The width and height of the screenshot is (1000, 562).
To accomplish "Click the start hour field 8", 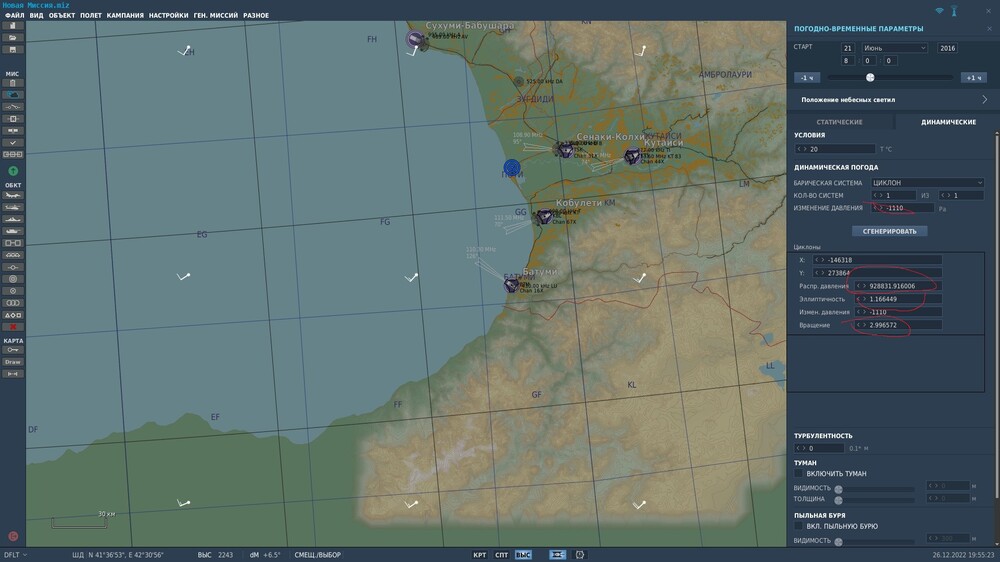I will (848, 61).
